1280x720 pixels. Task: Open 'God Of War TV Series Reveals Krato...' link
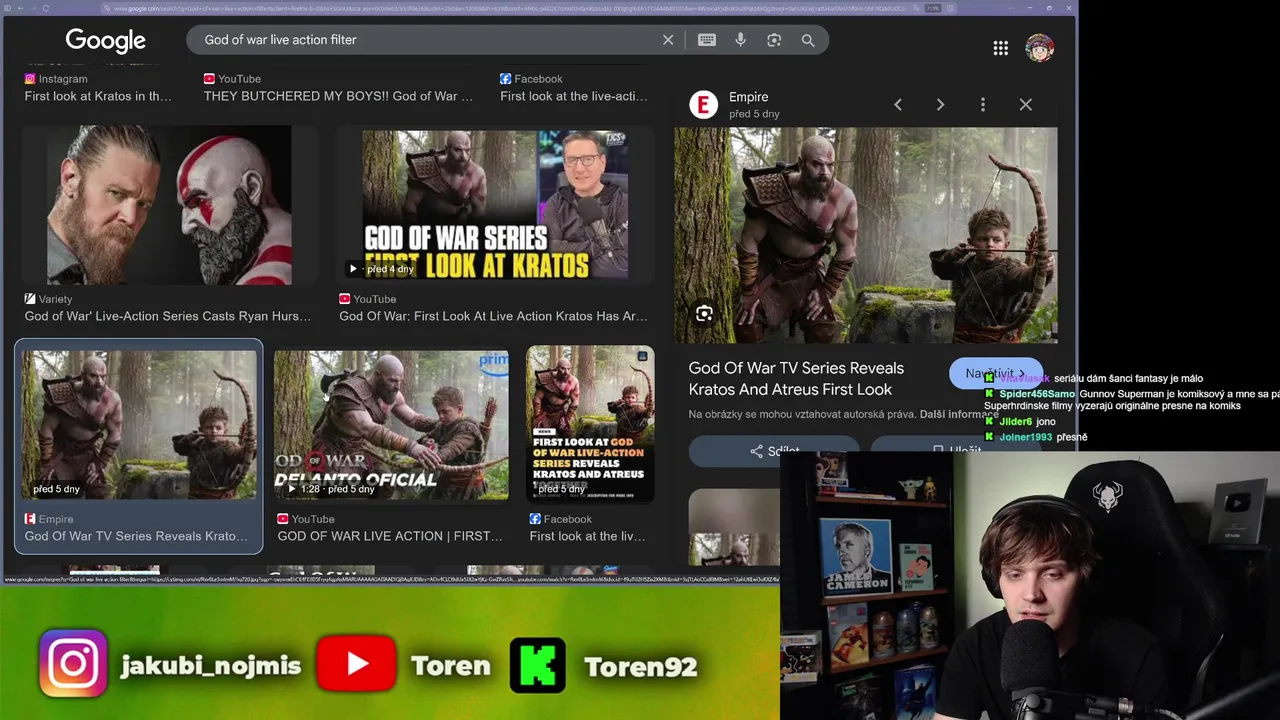click(x=136, y=536)
